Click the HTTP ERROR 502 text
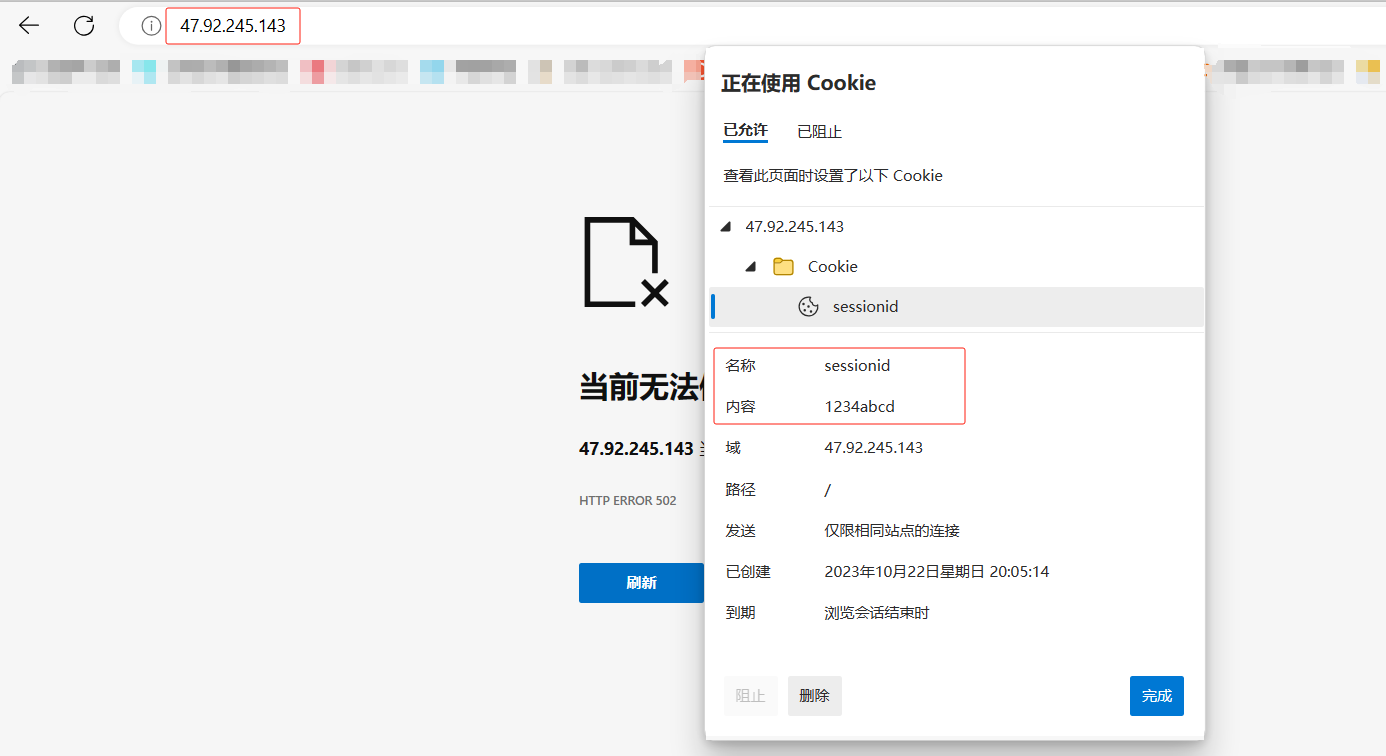 point(628,500)
